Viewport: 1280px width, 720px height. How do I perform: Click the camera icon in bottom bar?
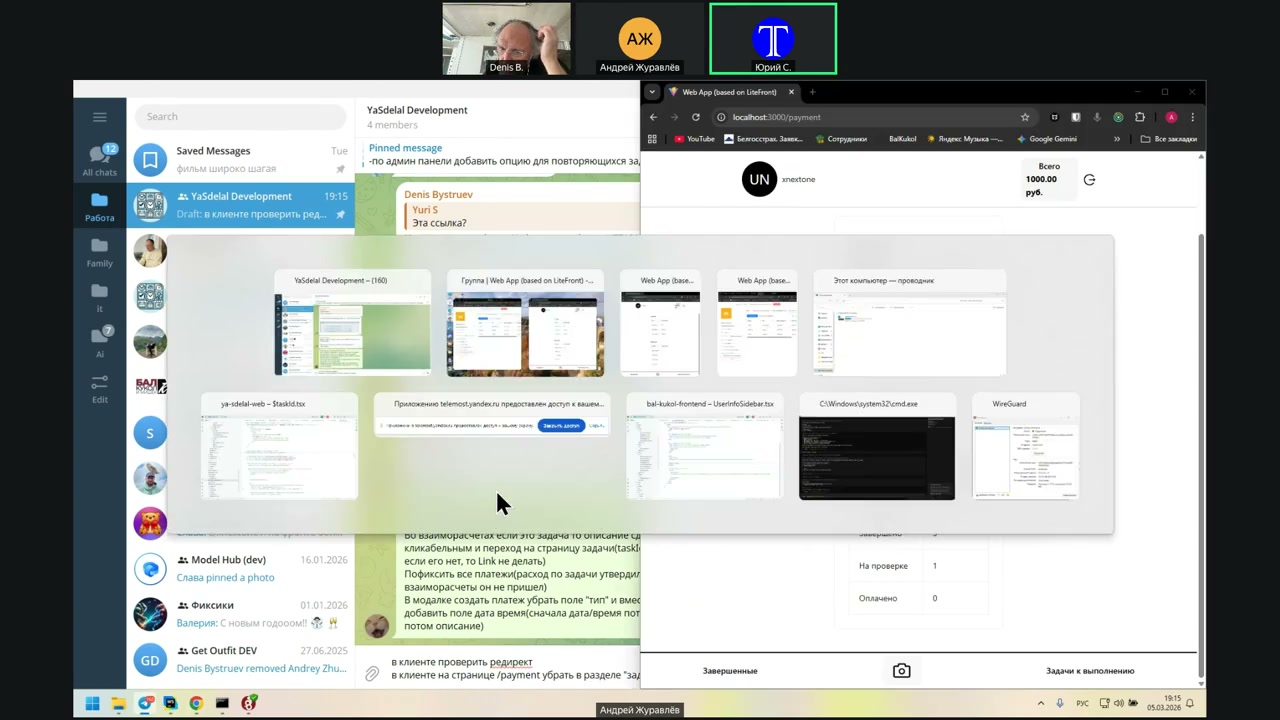point(901,671)
